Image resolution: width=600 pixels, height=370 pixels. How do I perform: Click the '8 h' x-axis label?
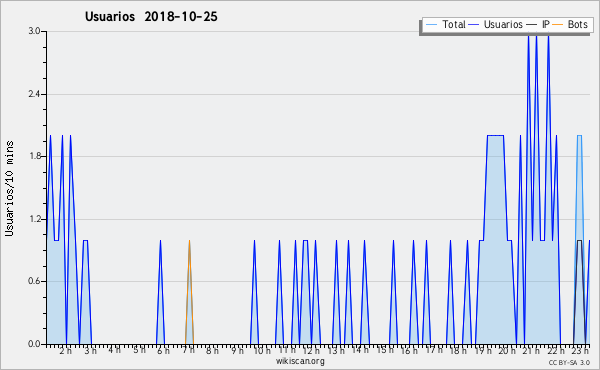pos(212,351)
